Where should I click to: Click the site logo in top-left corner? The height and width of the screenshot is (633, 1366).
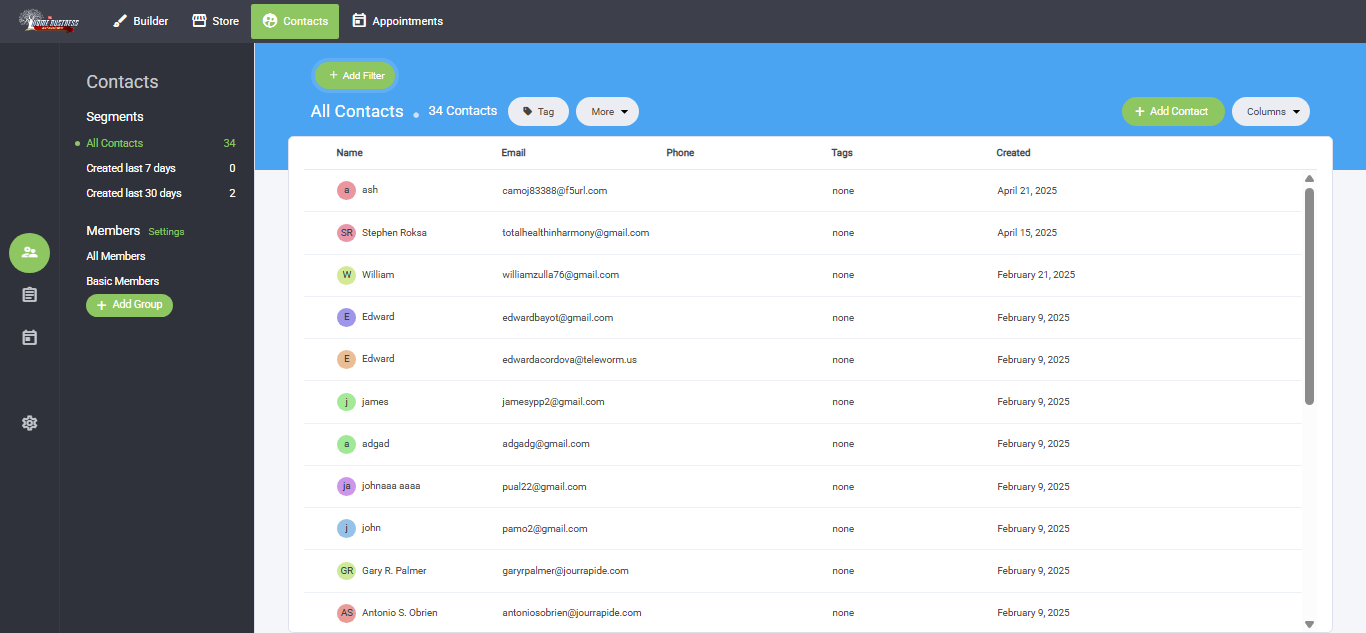[49, 21]
